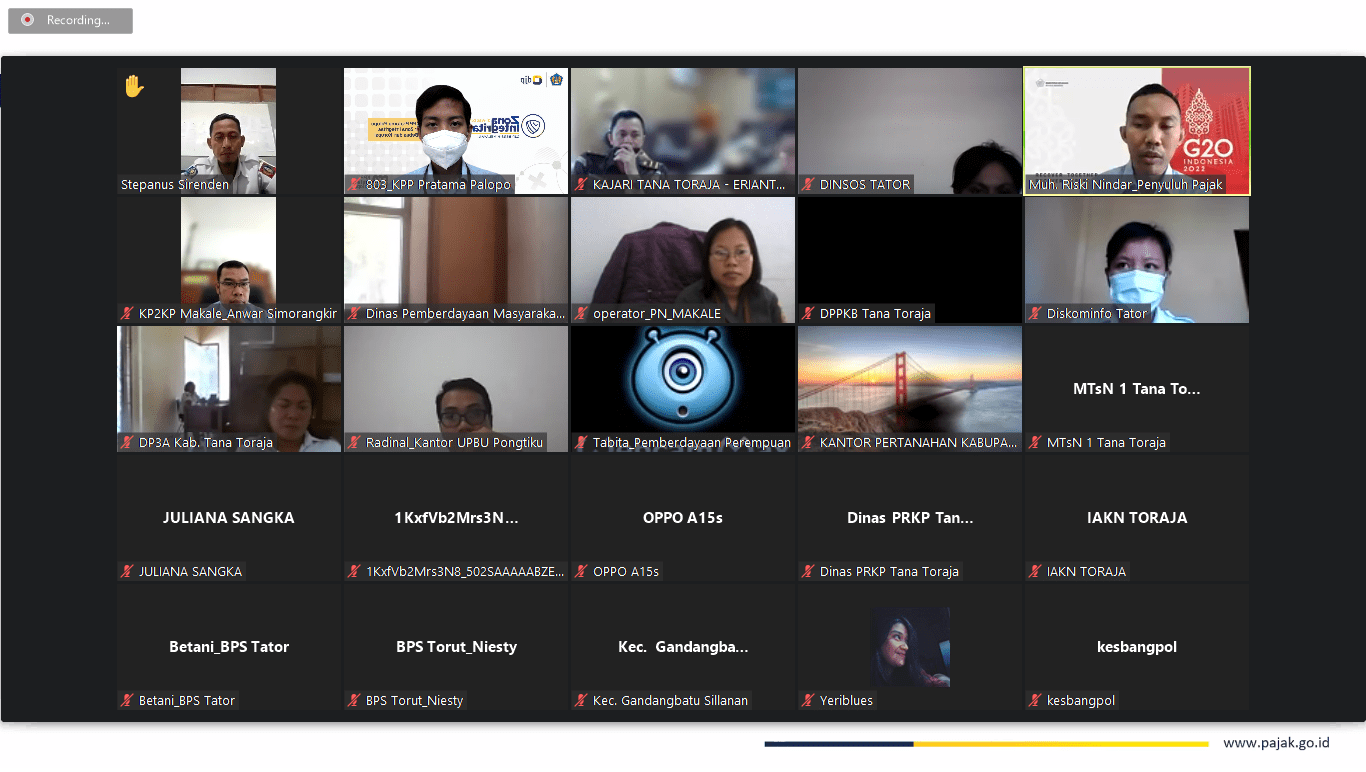The height and width of the screenshot is (772, 1366).
Task: Open the www.pajak.go.id link
Action: [x=1276, y=743]
